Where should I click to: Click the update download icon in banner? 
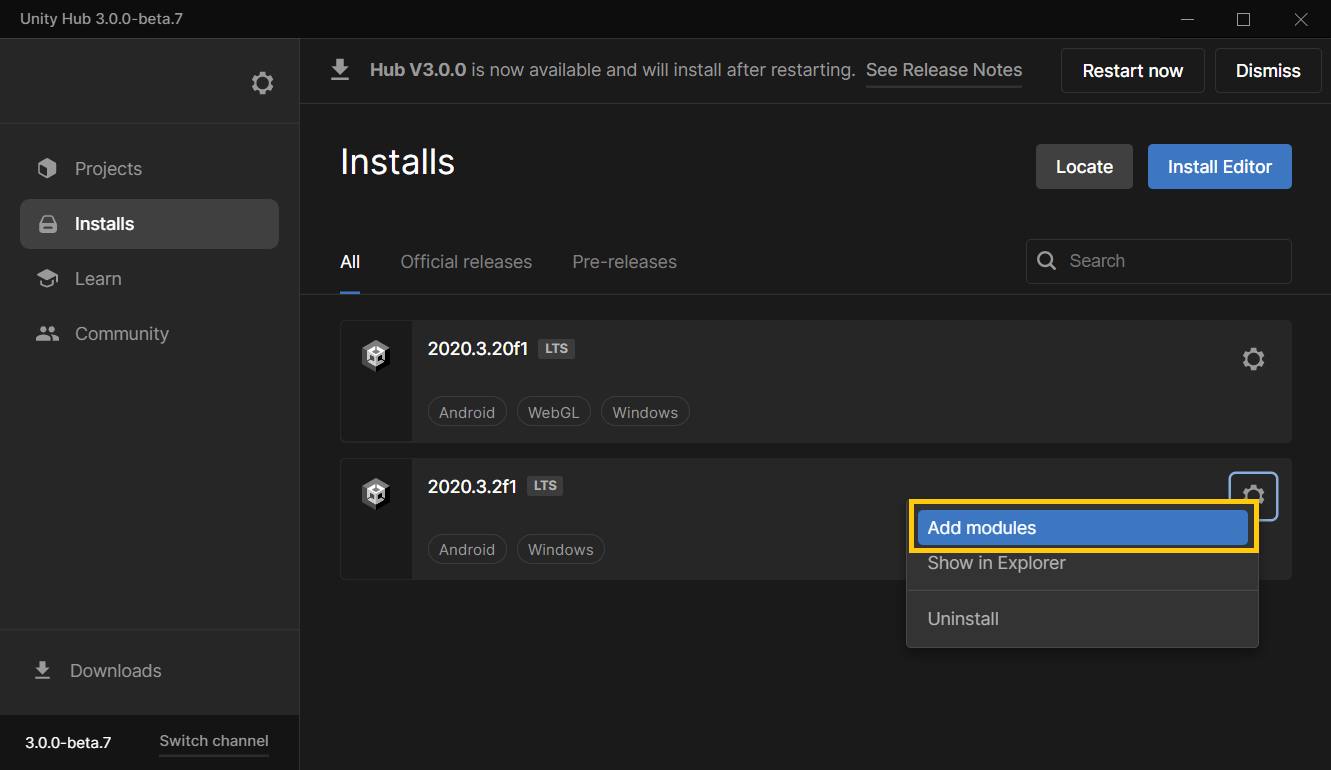point(340,70)
